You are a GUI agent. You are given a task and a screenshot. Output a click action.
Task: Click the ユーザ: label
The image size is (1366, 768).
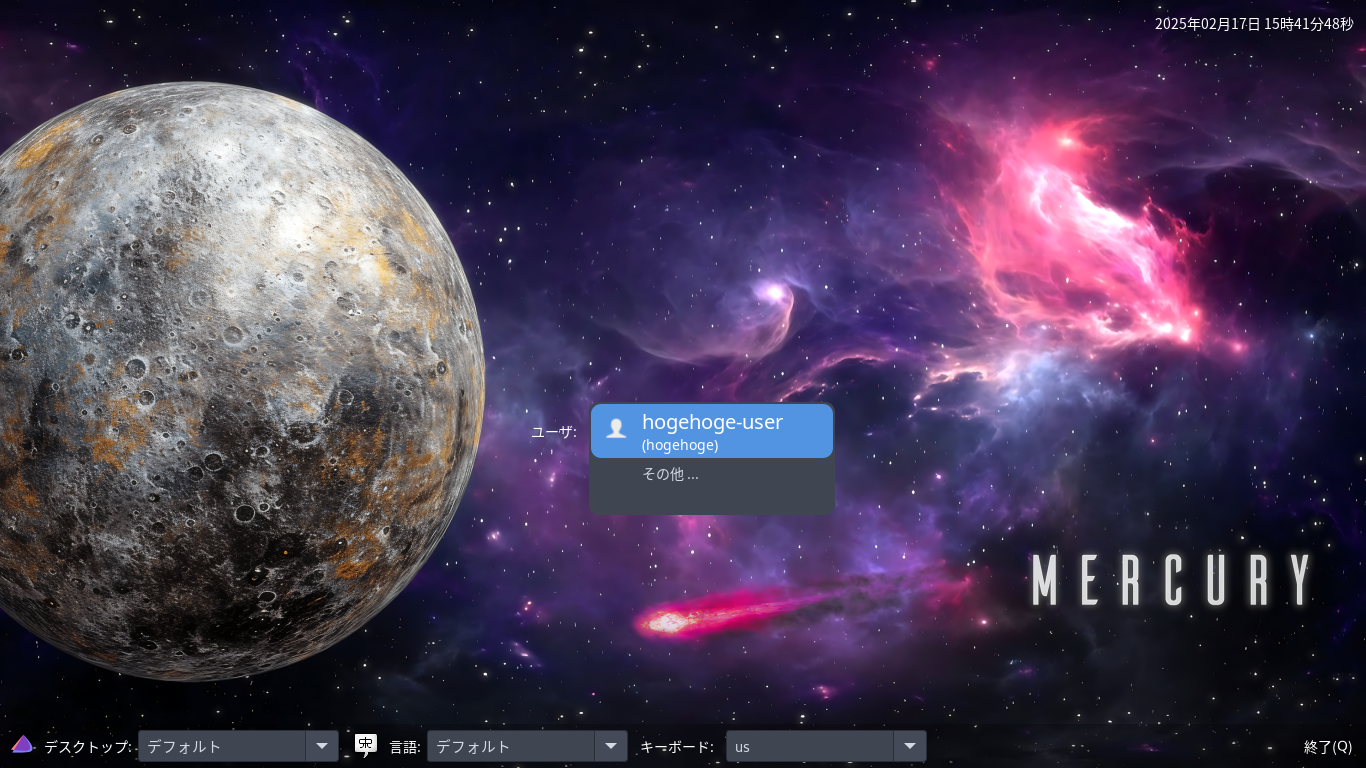click(554, 432)
